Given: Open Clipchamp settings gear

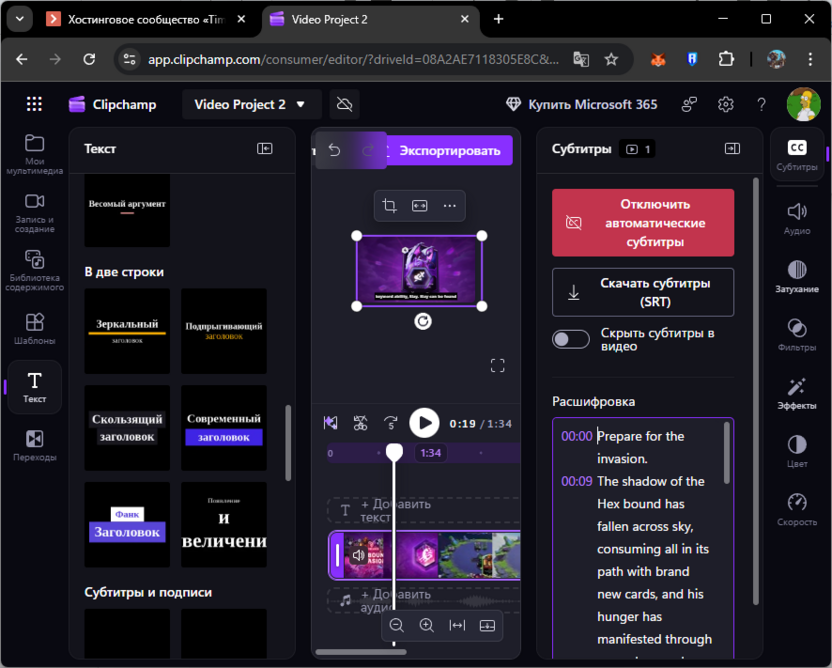Looking at the screenshot, I should point(725,105).
